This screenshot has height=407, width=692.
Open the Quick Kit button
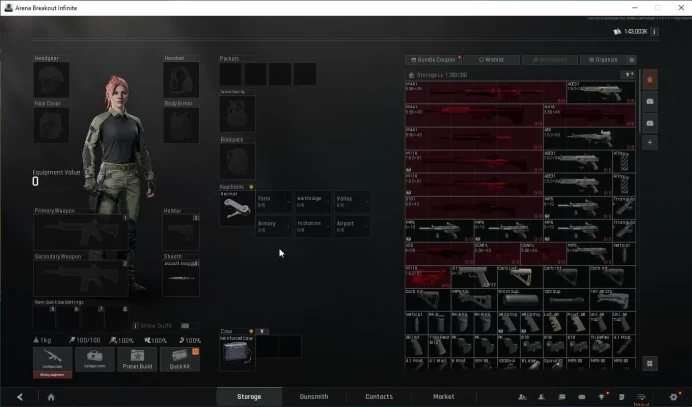180,359
